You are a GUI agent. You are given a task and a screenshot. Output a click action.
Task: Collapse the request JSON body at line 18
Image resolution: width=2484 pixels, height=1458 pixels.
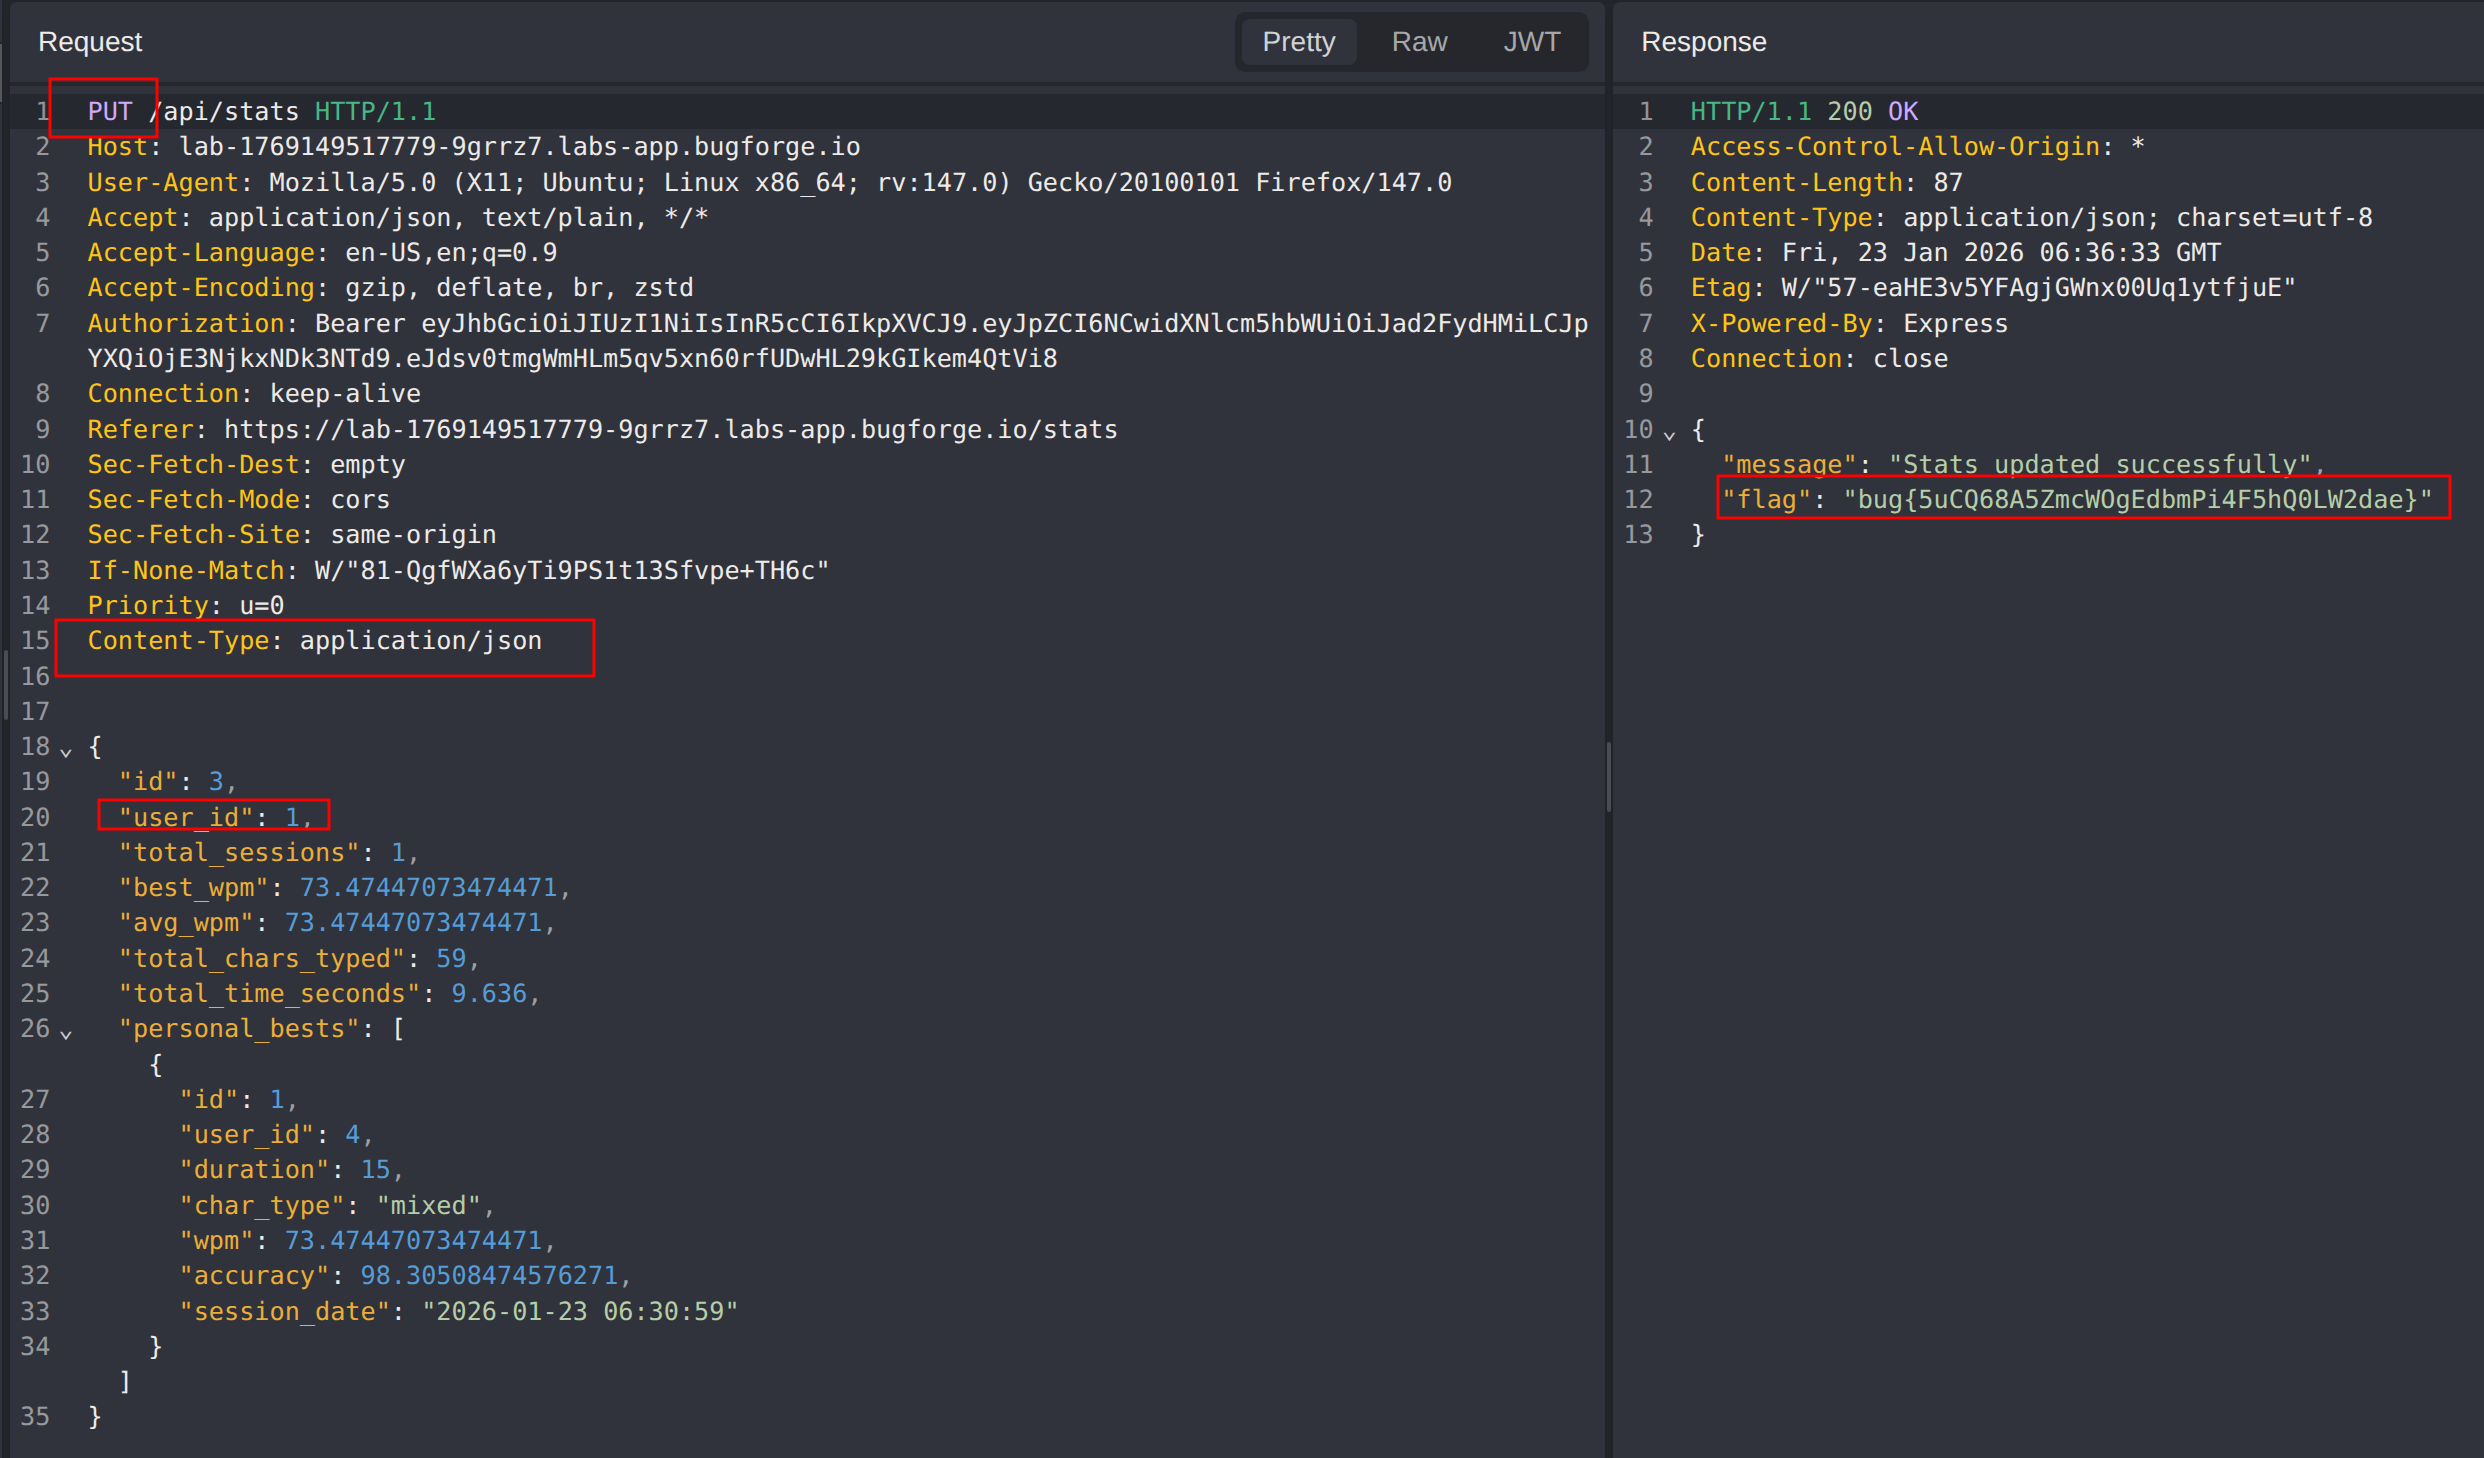click(x=66, y=751)
